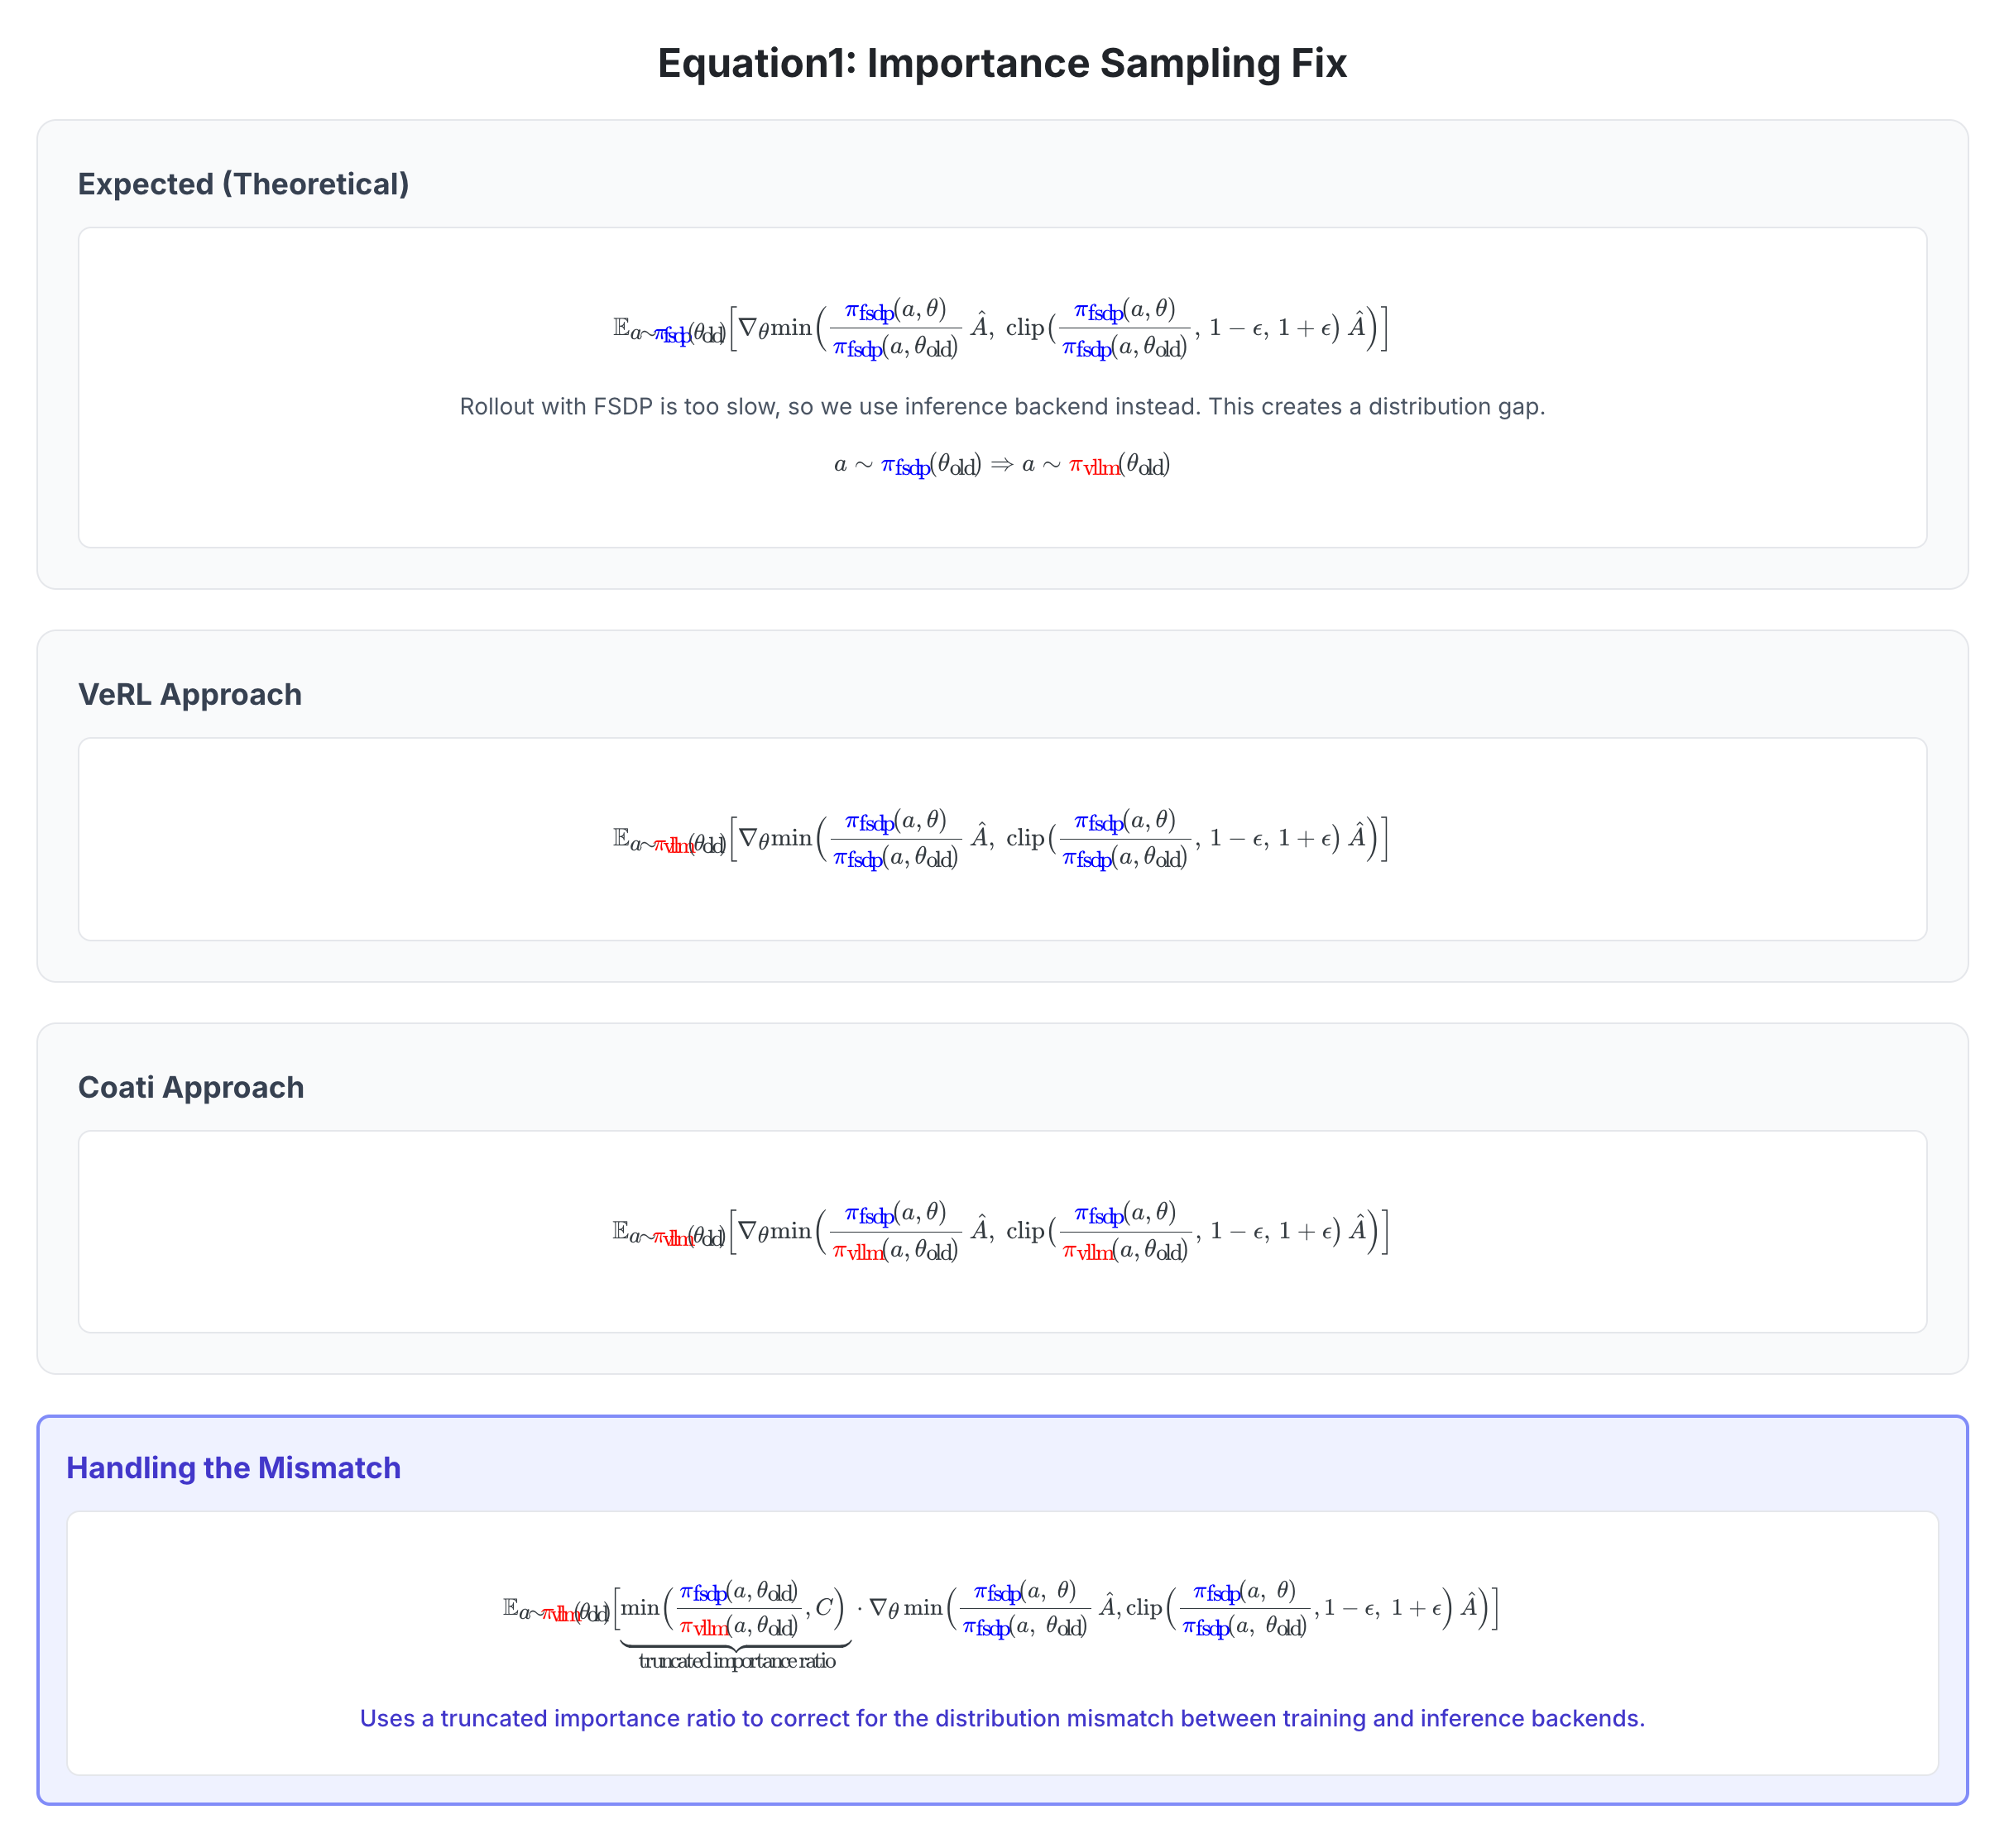The width and height of the screenshot is (2009, 1848).
Task: Click the Coati Approach heading
Action: point(191,1087)
